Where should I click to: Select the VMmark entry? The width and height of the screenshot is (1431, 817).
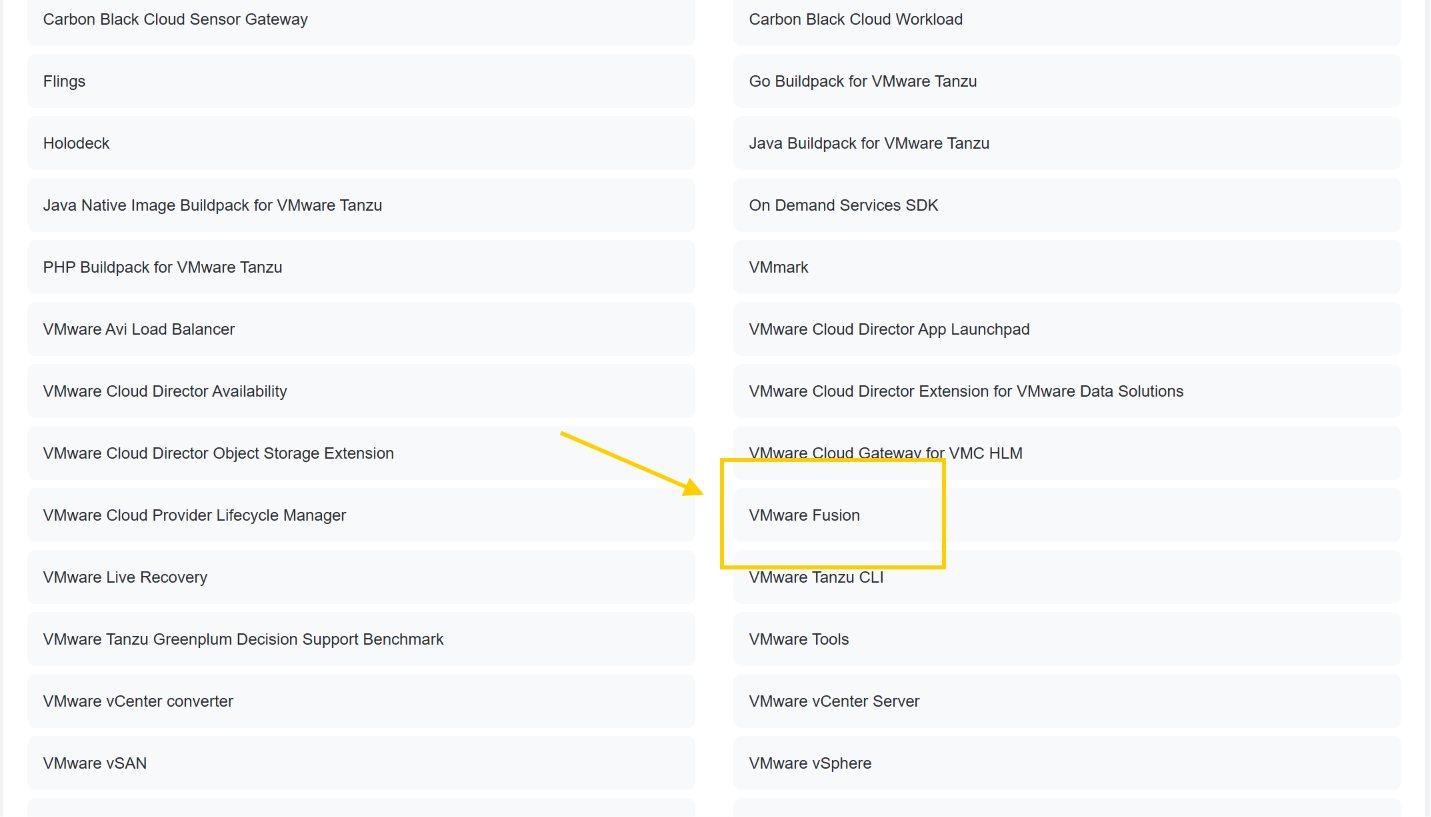(x=1067, y=267)
